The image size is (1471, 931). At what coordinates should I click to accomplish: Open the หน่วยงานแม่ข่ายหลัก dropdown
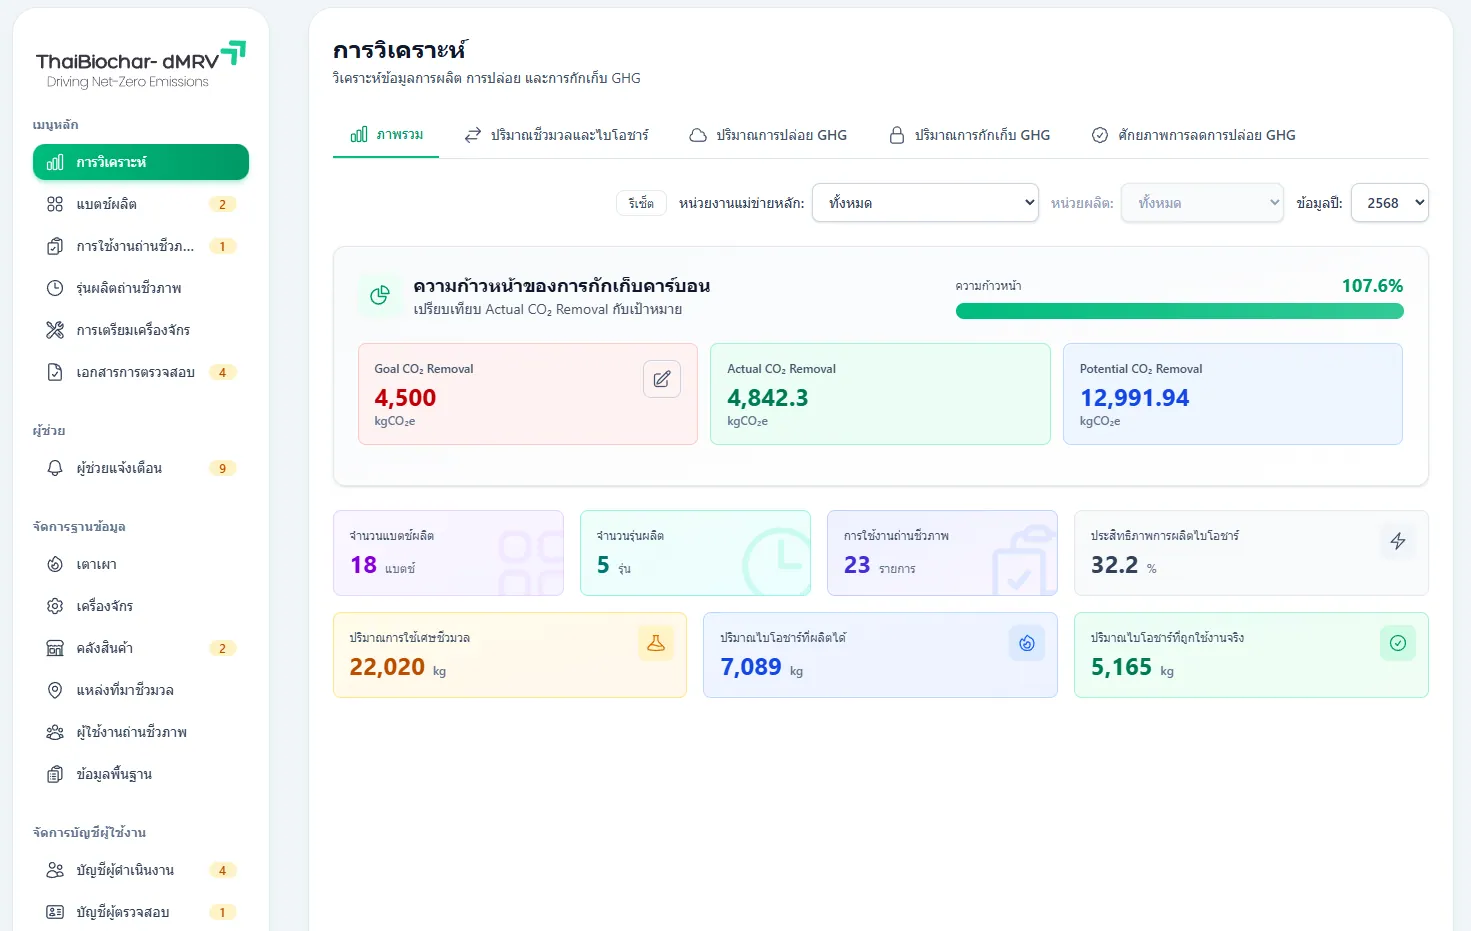pyautogui.click(x=926, y=203)
